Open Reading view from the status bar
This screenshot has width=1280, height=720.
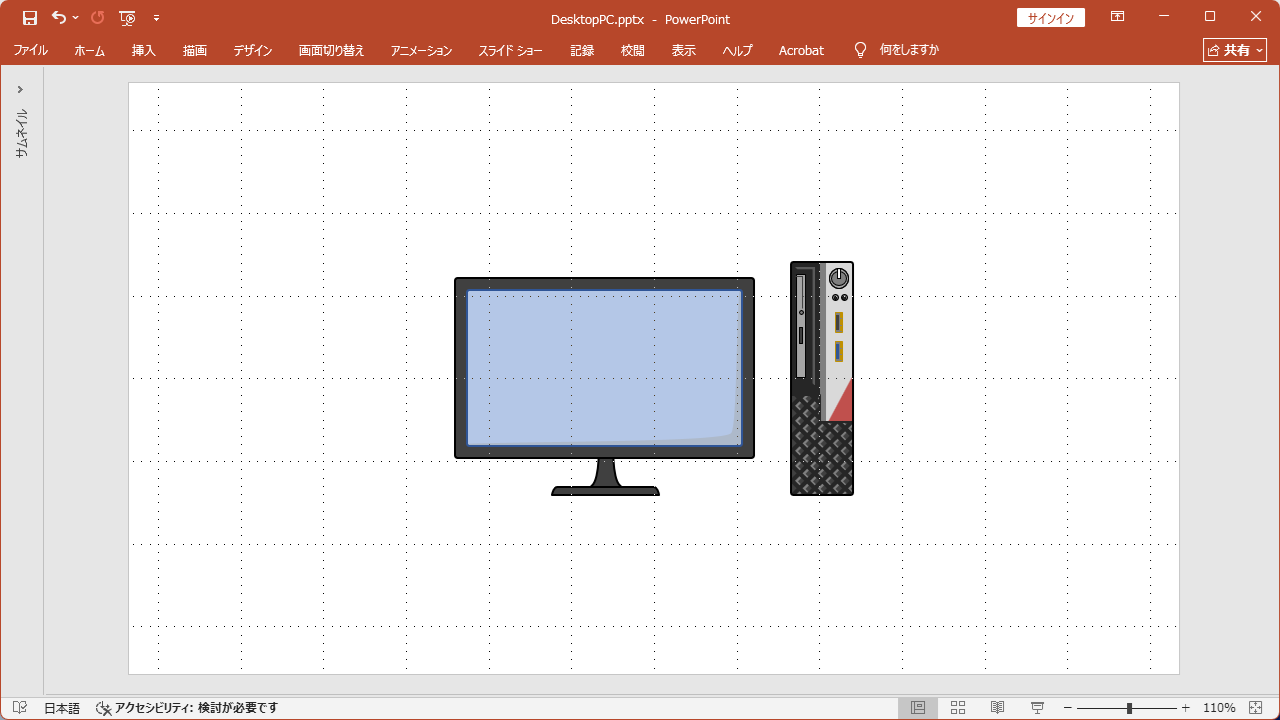[x=997, y=707]
